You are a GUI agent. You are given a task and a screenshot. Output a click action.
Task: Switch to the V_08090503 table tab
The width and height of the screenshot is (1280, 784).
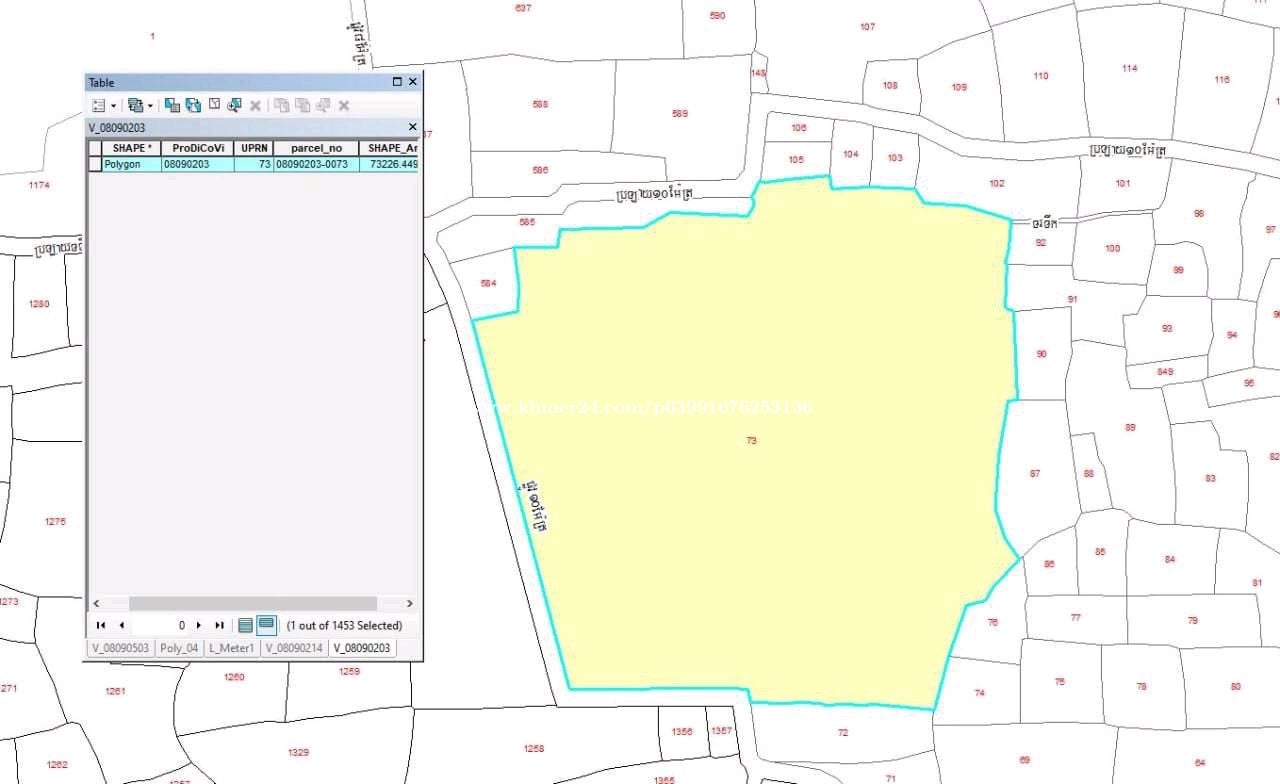pos(119,648)
